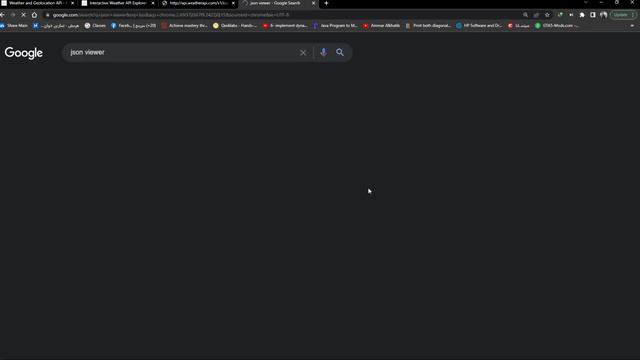Open the implement dynamic YouTube bookmark
640x360 pixels.
click(x=285, y=25)
